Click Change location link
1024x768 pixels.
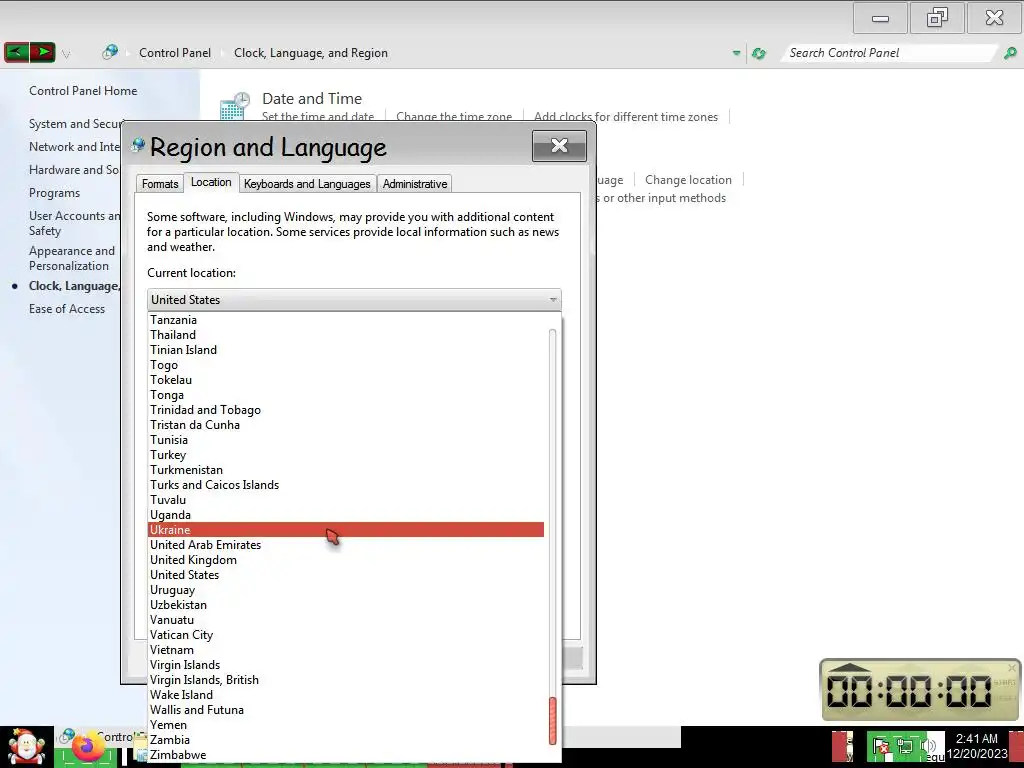point(688,180)
